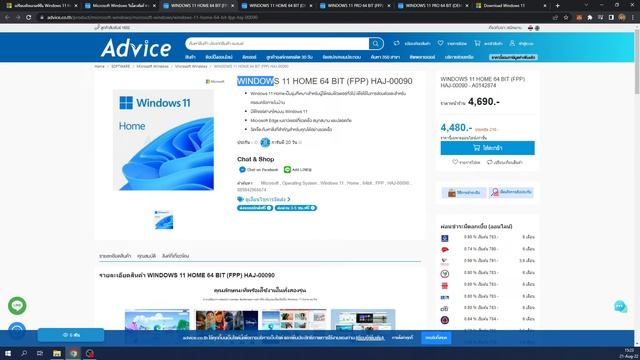Click the 20-year warranty badge icon
This screenshot has width=640, height=360.
tap(265, 142)
